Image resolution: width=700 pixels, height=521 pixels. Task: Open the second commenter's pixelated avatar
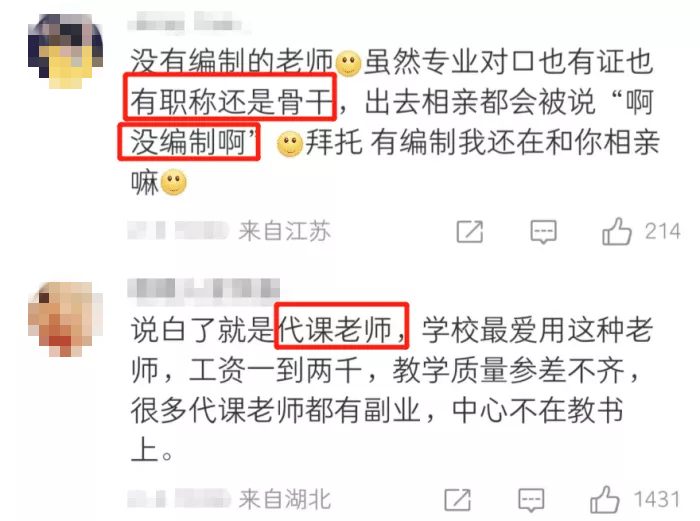65,319
